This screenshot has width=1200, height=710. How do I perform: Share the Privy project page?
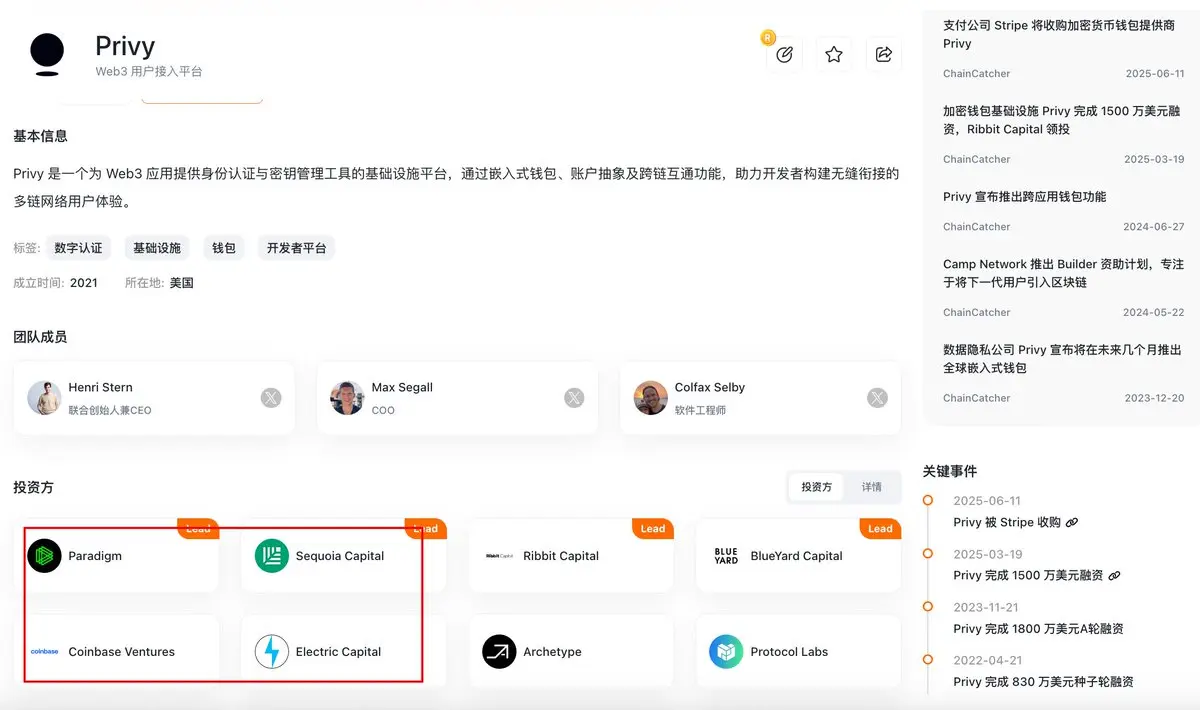click(x=884, y=55)
